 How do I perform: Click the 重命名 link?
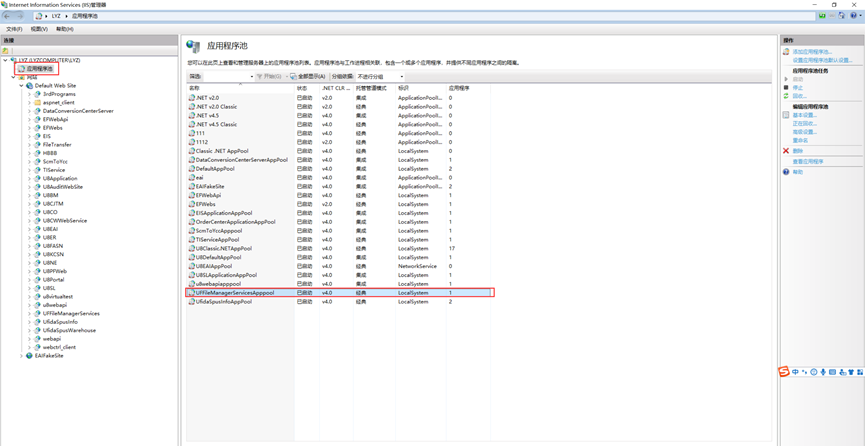click(800, 140)
